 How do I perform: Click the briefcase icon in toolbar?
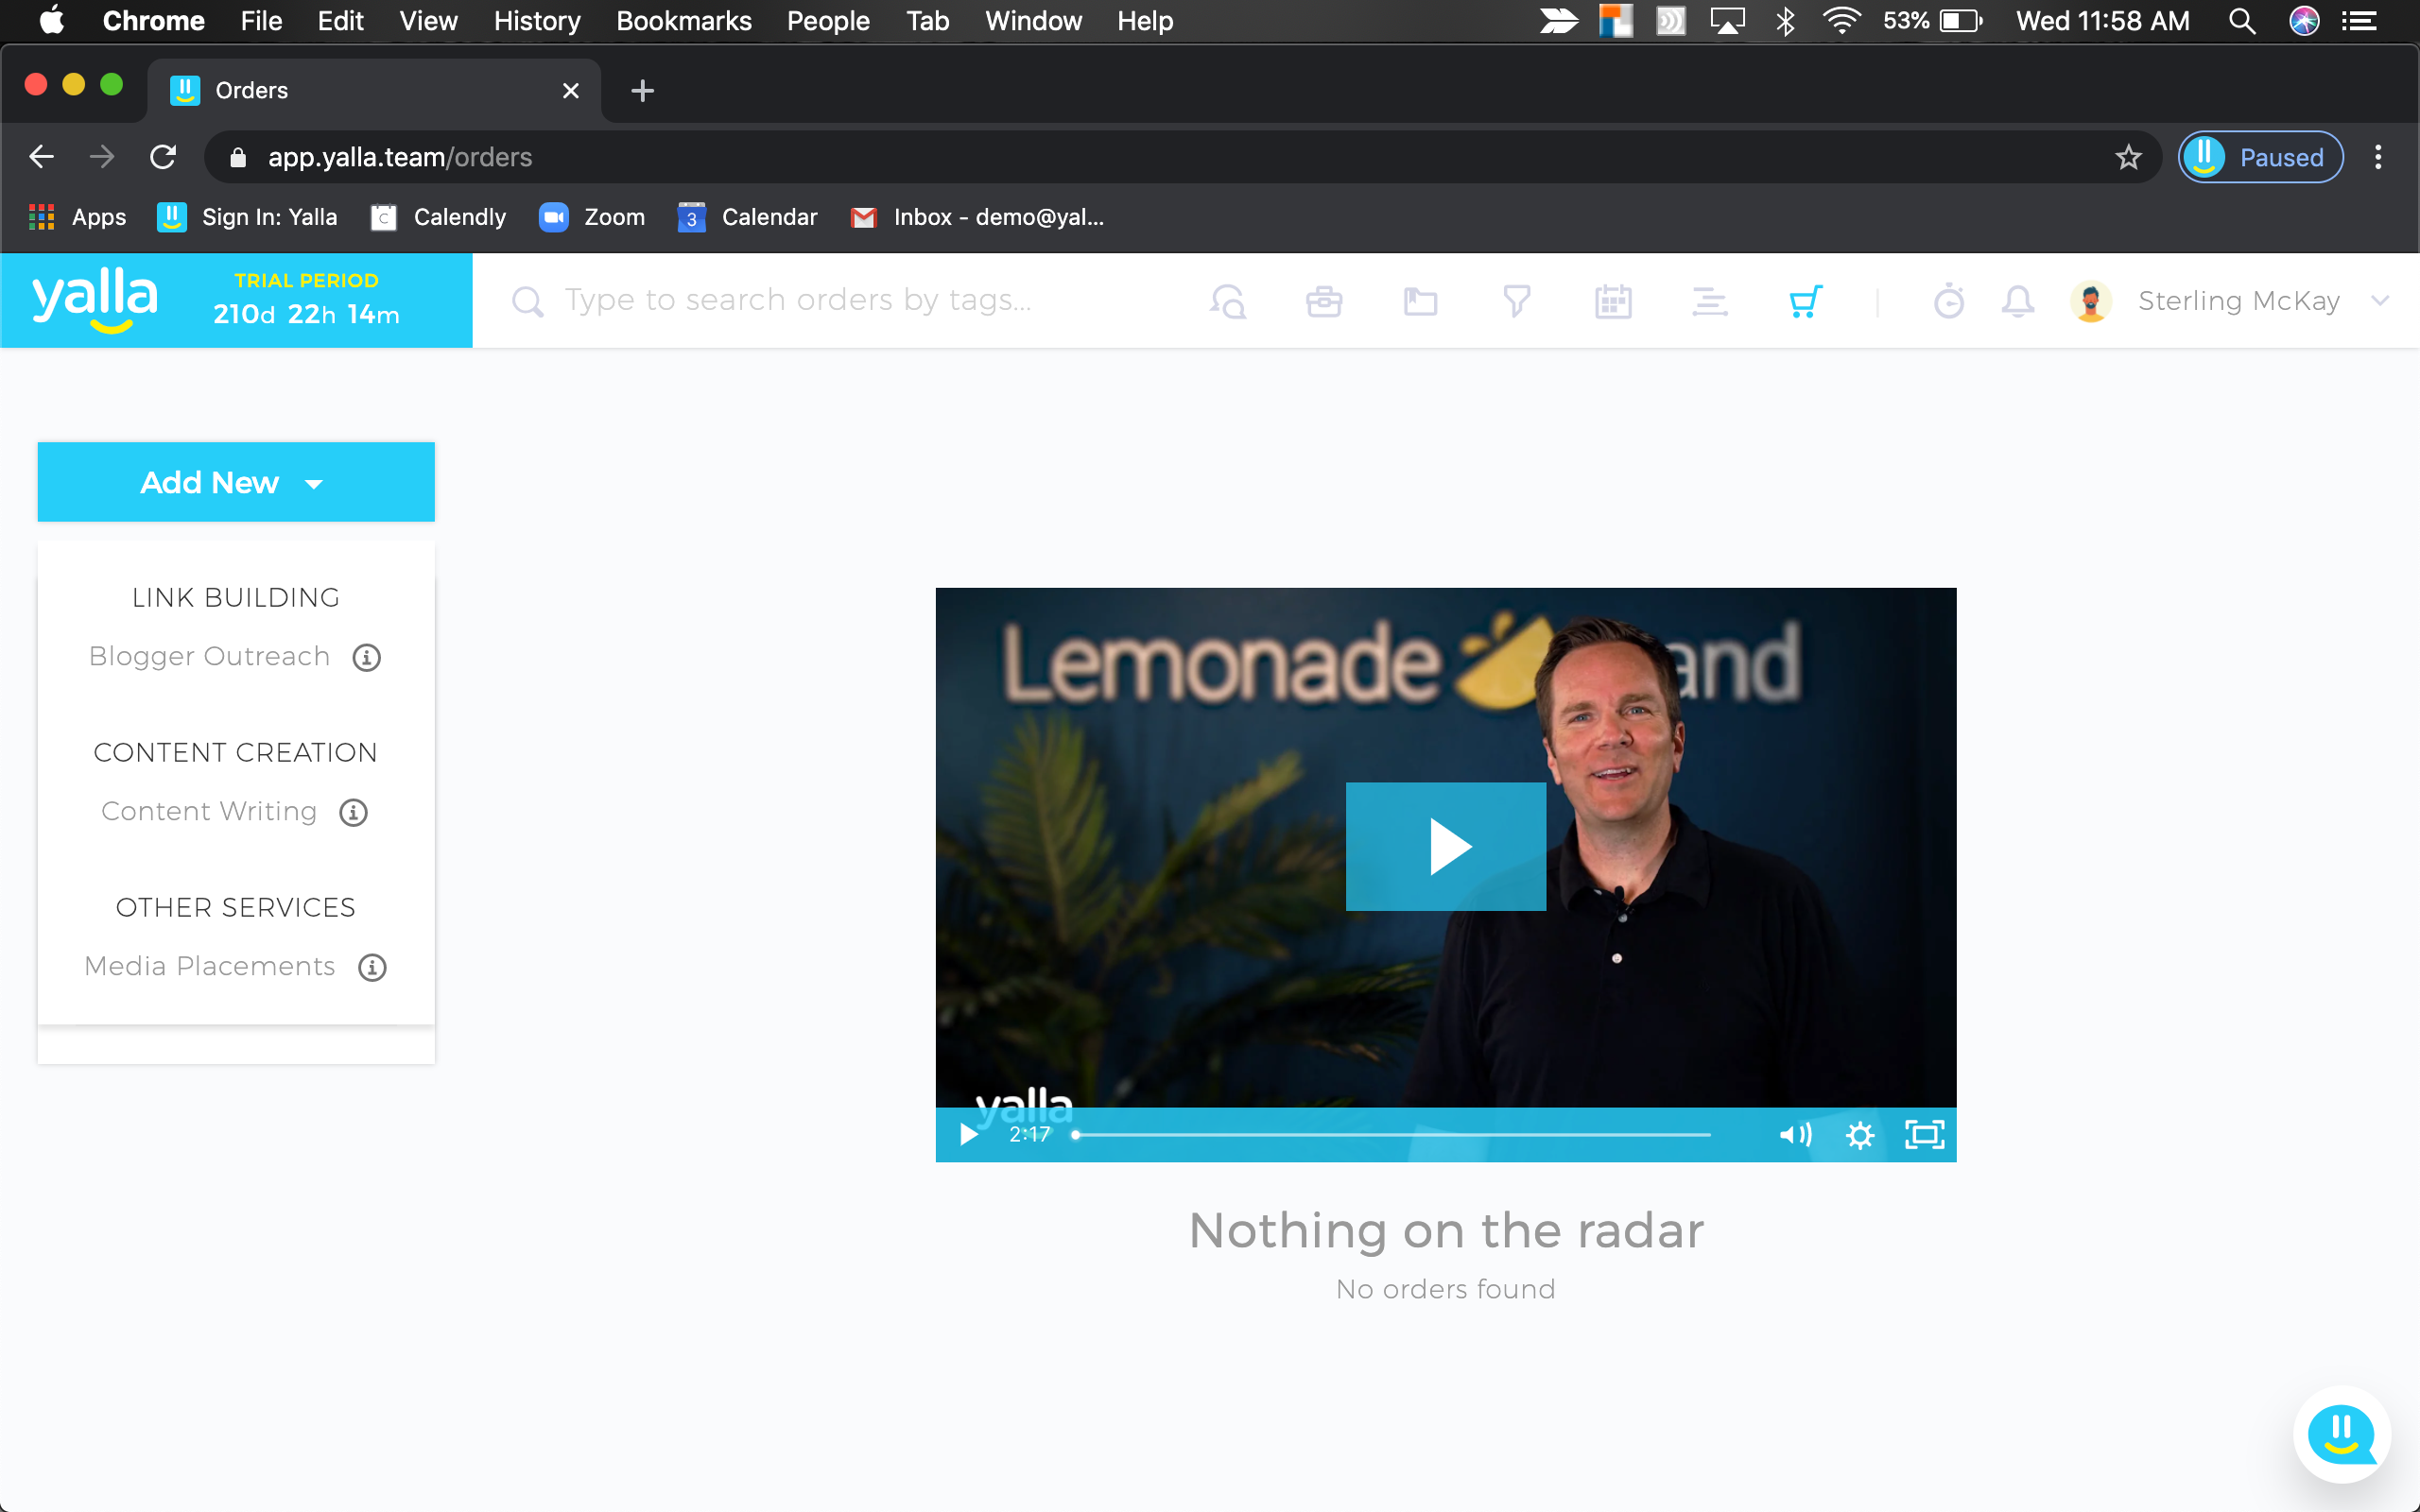click(x=1324, y=301)
